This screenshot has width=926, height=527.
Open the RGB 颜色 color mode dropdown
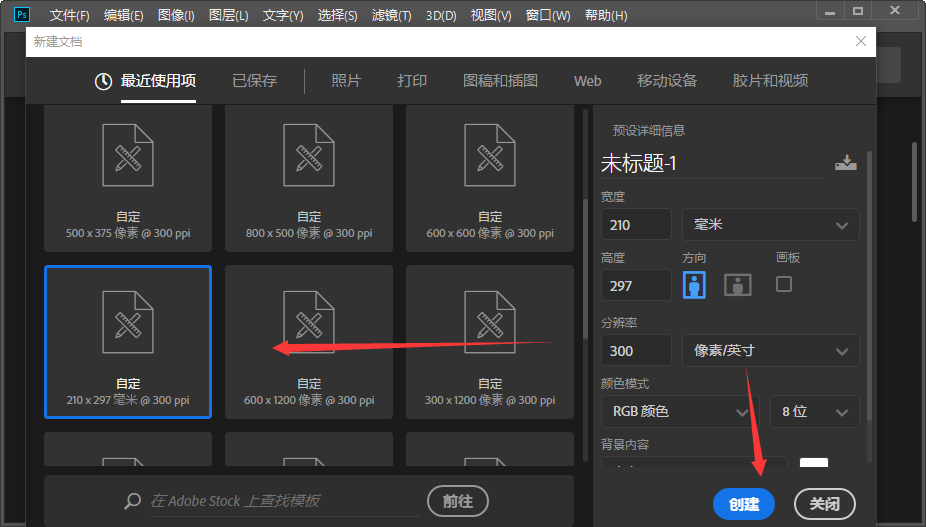[680, 411]
